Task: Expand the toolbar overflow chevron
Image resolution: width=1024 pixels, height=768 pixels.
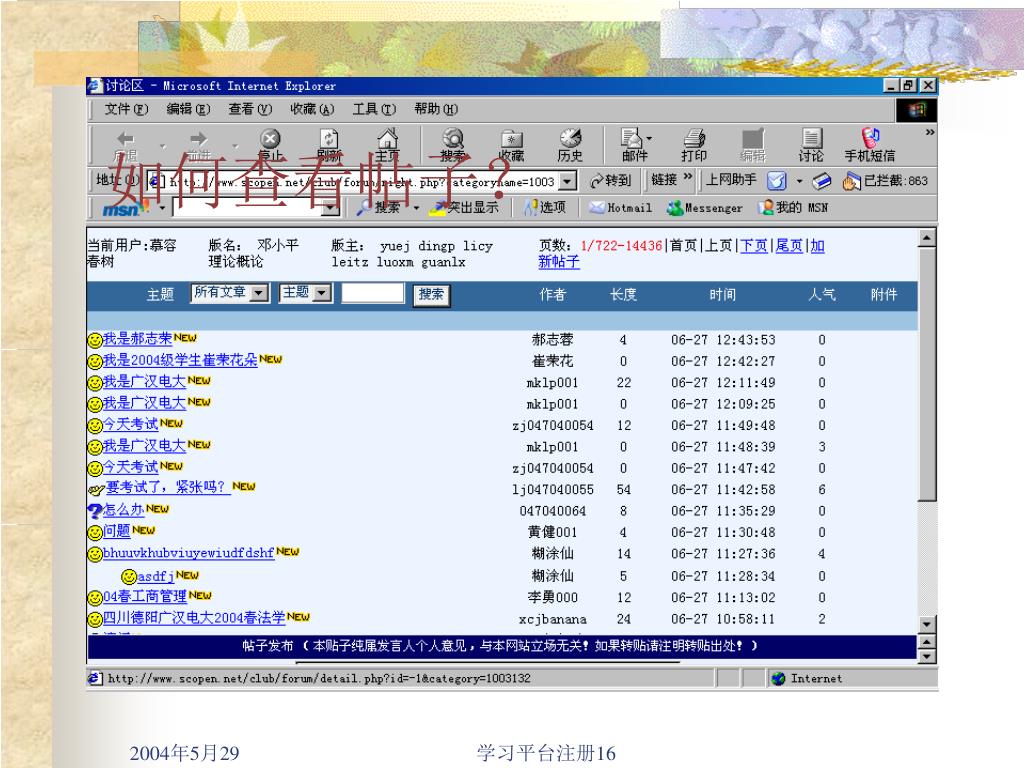Action: click(930, 133)
